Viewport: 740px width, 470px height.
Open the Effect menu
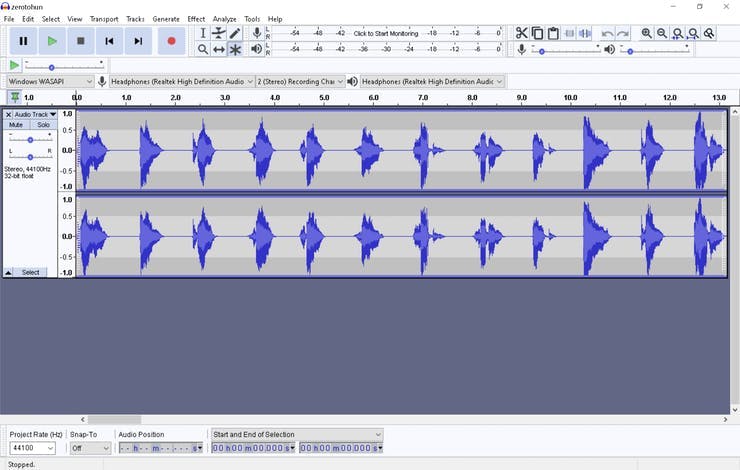point(196,19)
